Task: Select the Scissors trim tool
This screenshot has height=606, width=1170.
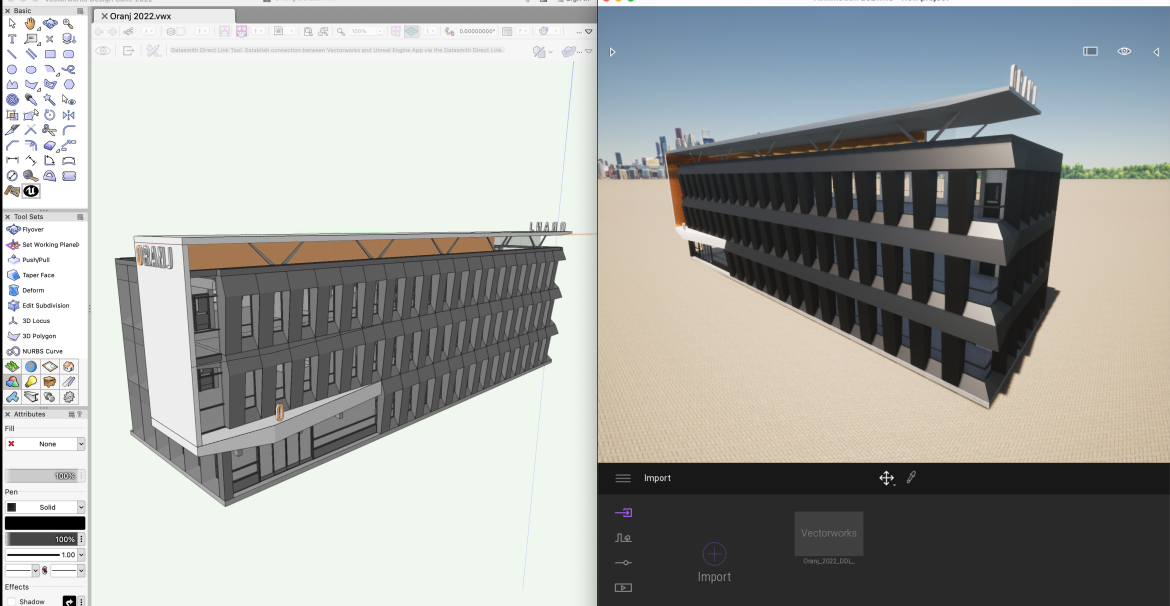Action: tap(50, 130)
